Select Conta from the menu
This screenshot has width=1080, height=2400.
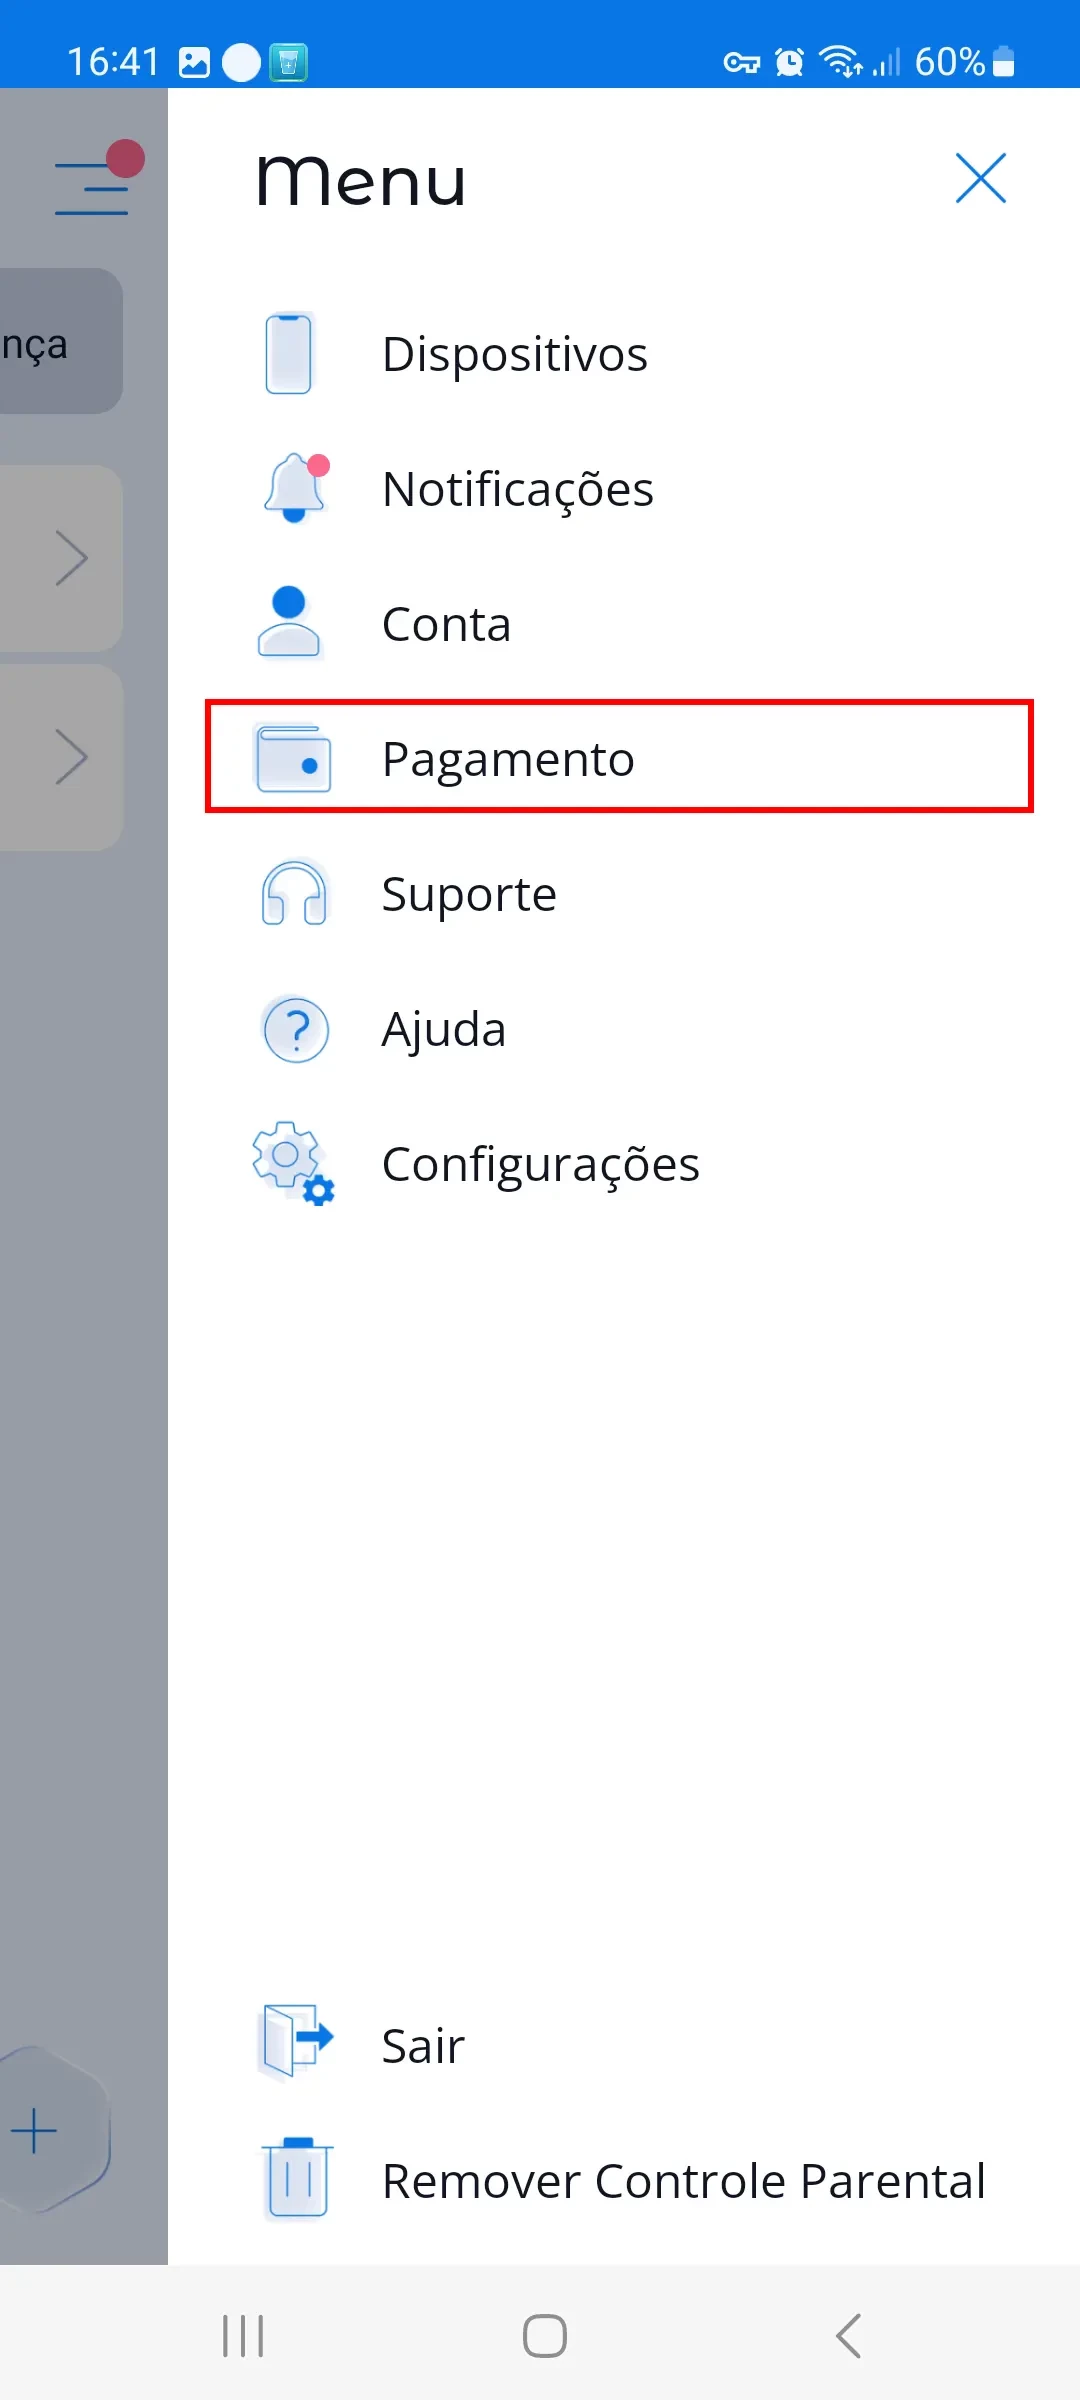(x=447, y=624)
